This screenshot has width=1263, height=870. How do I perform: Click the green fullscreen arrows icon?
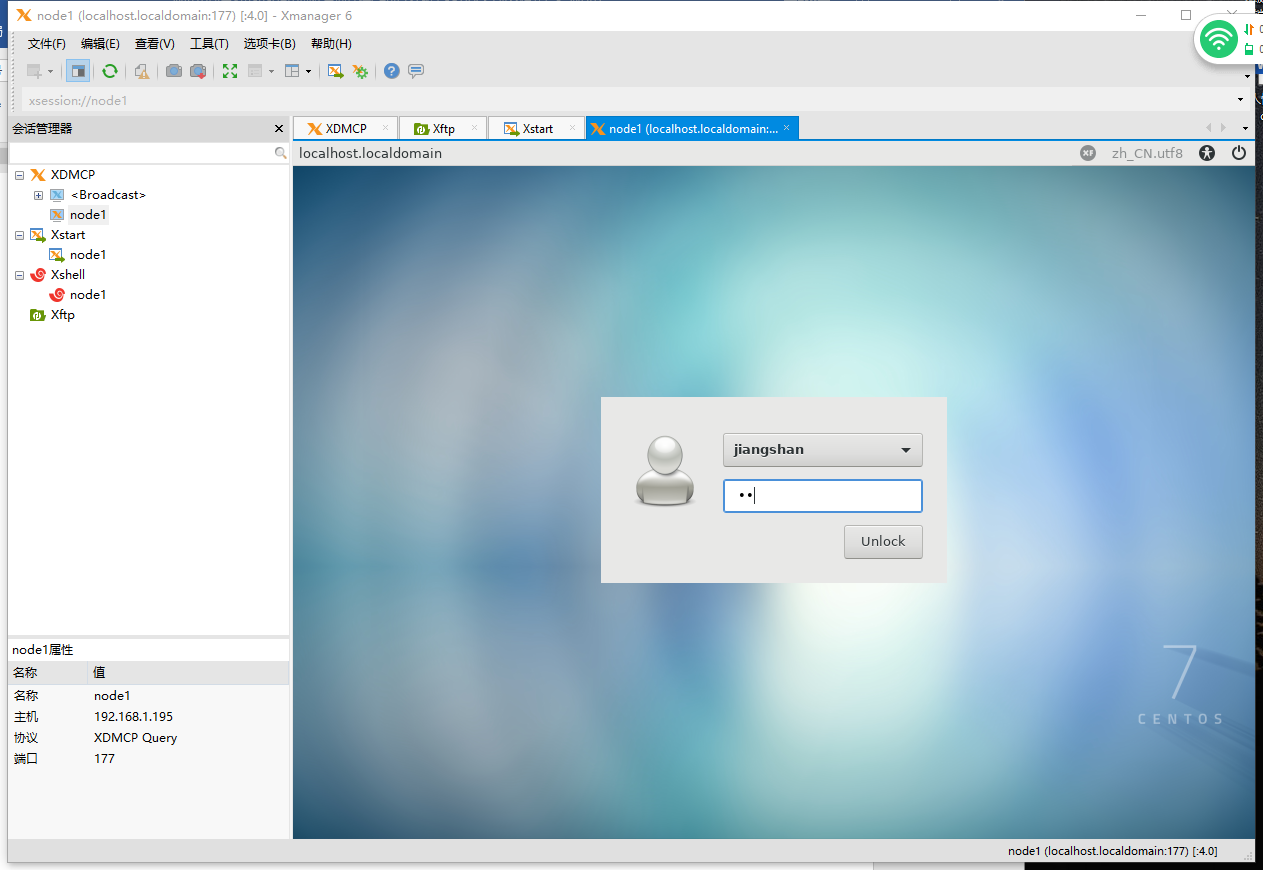[230, 71]
